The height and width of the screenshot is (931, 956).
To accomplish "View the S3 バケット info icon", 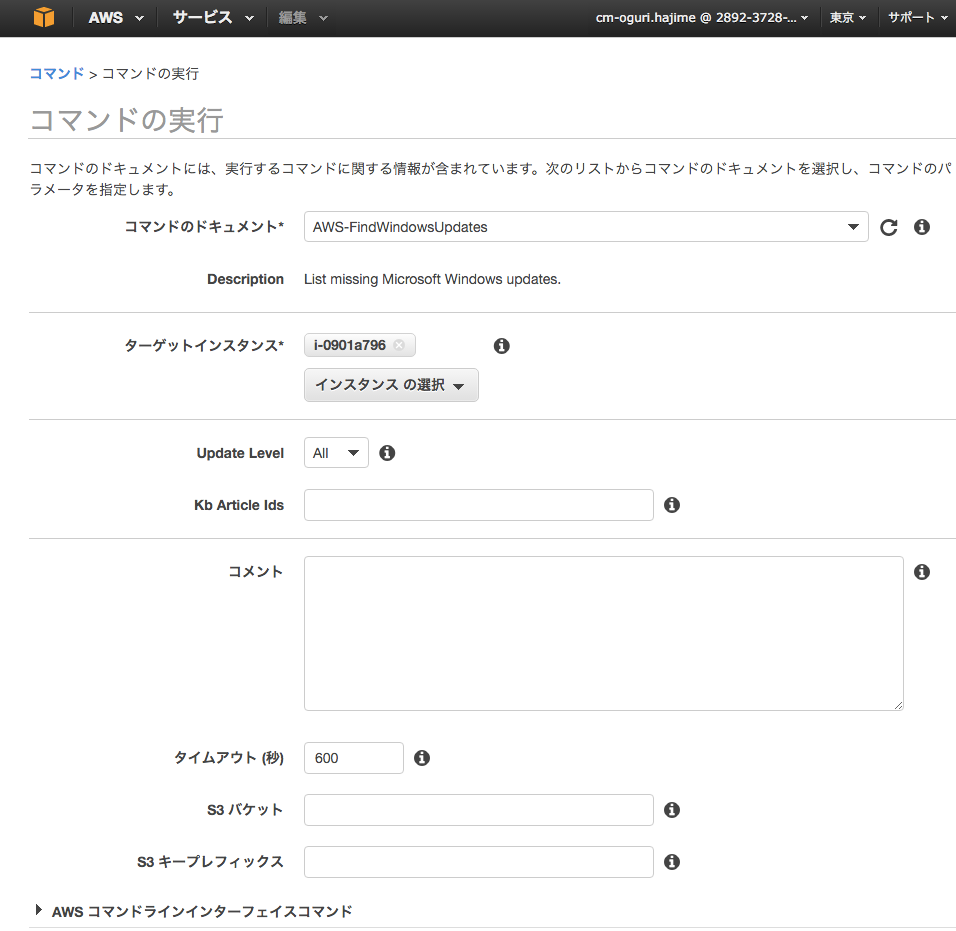I will [671, 810].
